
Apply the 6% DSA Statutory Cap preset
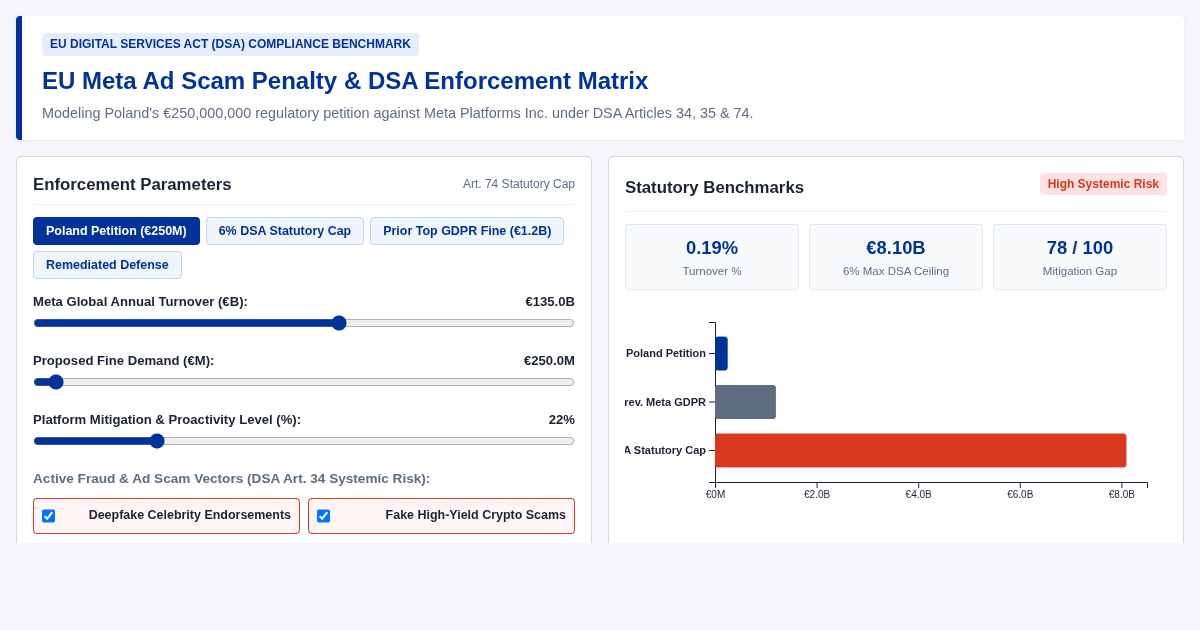pyautogui.click(x=285, y=231)
